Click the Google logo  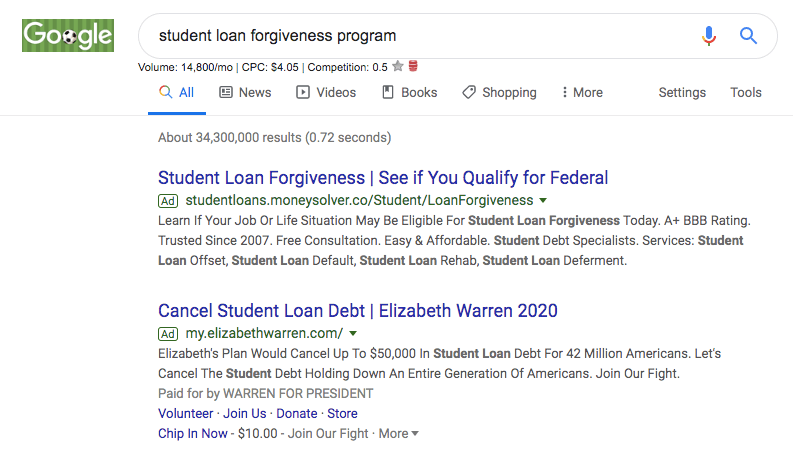tap(68, 36)
